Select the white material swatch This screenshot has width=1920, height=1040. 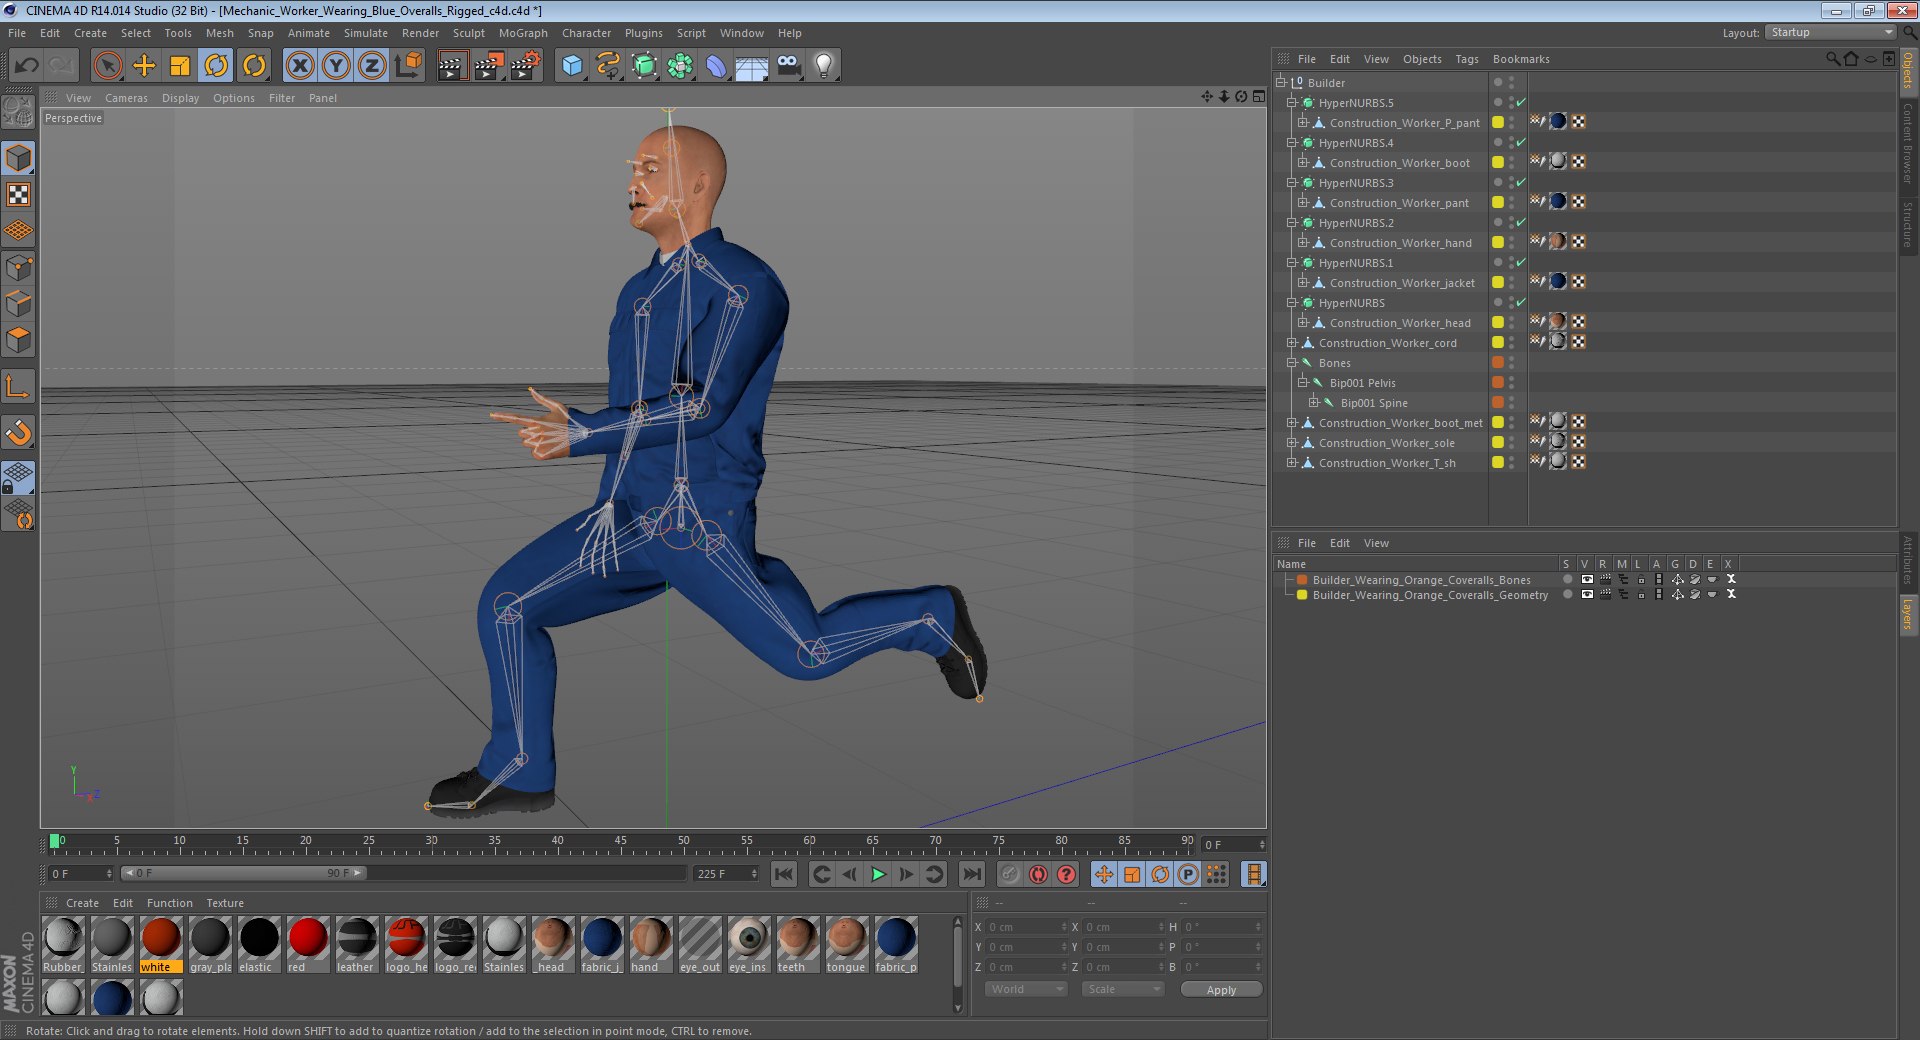[x=160, y=945]
